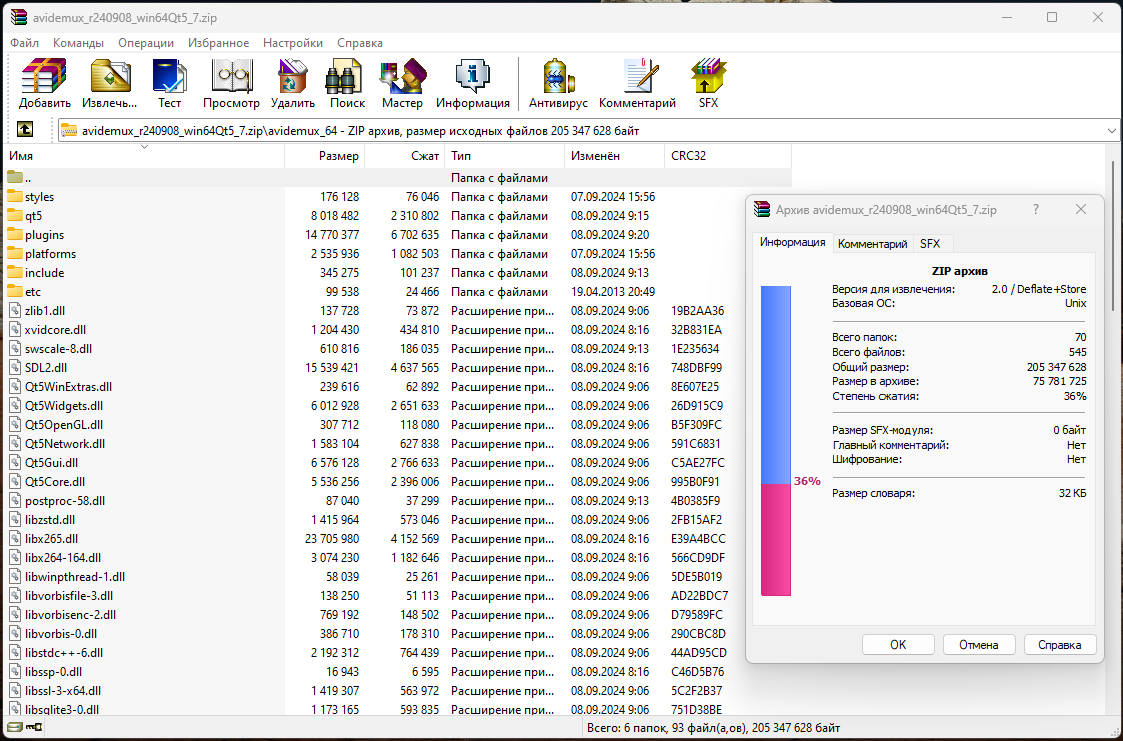Click the Добавить (Add) toolbar icon

44,77
